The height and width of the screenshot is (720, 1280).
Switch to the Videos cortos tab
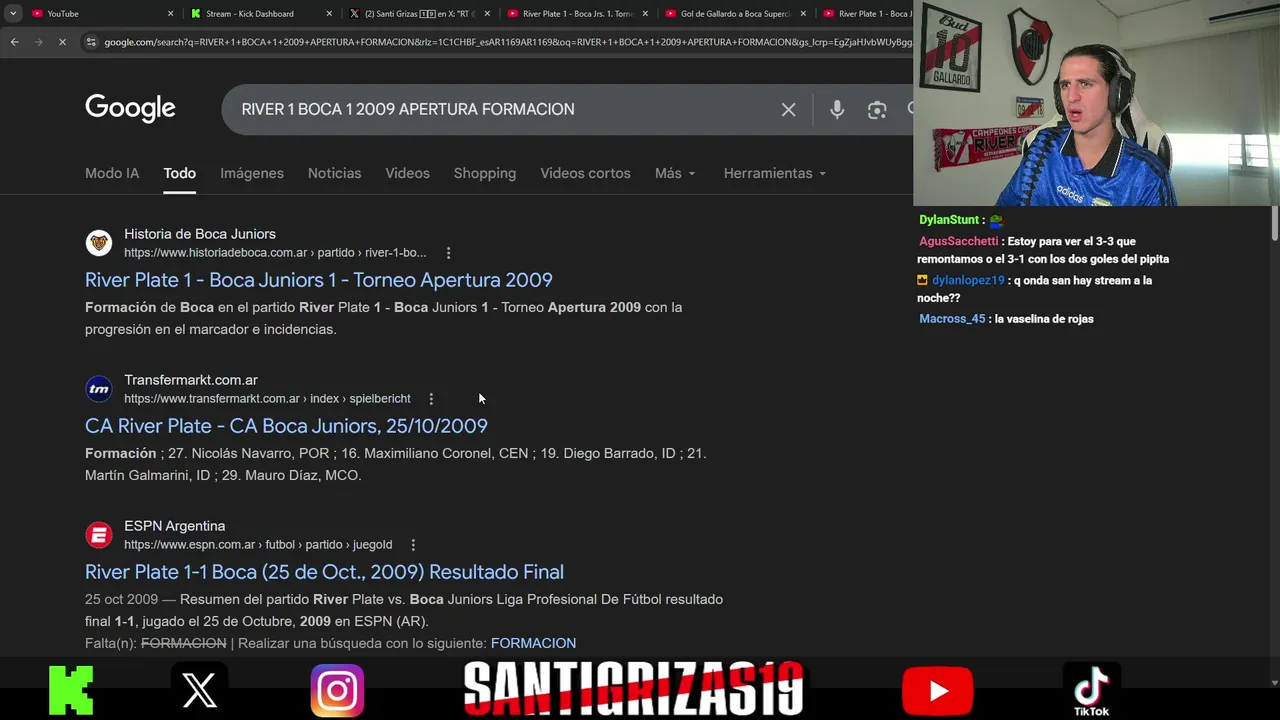tap(585, 173)
